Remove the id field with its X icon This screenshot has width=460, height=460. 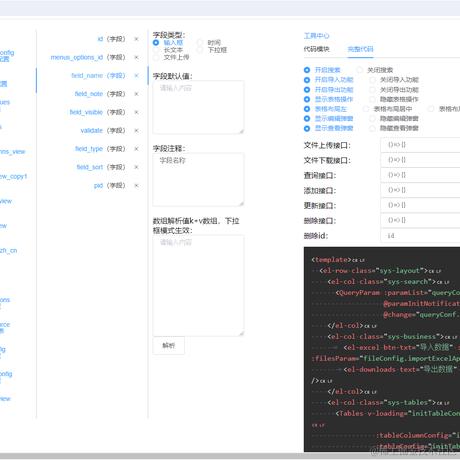coord(136,39)
